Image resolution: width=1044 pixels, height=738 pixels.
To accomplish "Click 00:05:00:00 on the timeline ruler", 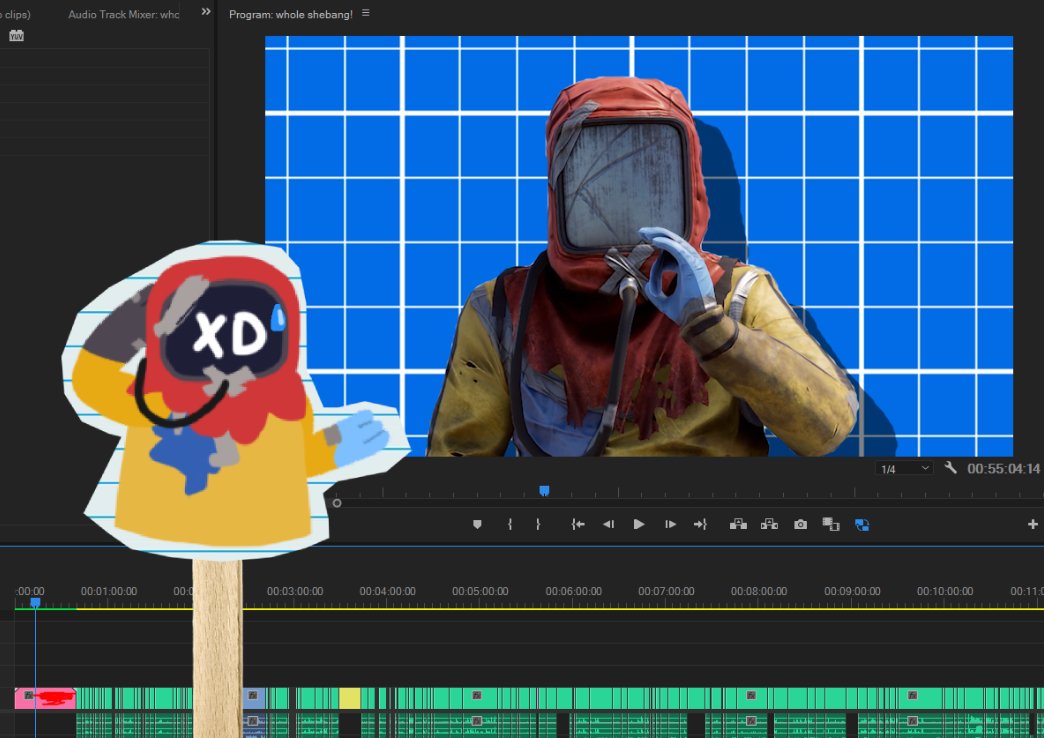I will (480, 591).
